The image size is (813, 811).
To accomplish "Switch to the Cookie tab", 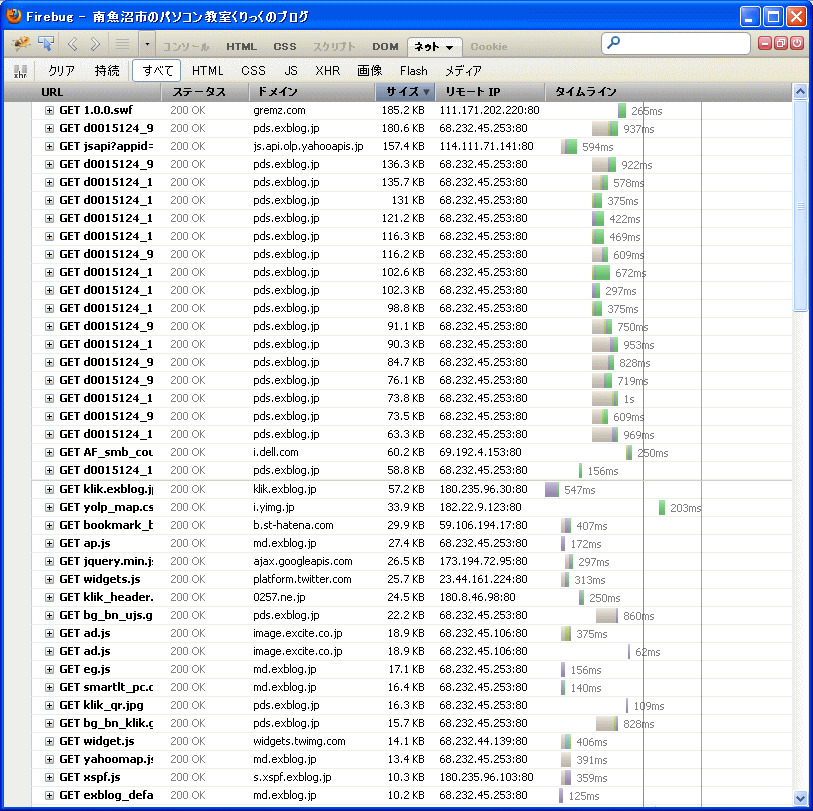I will click(489, 47).
